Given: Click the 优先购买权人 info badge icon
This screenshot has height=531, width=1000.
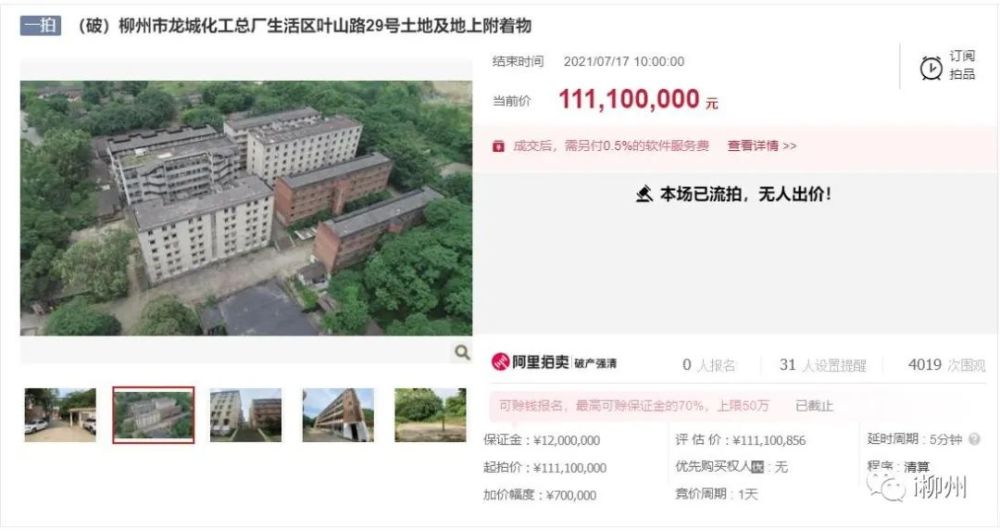Looking at the screenshot, I should [757, 467].
